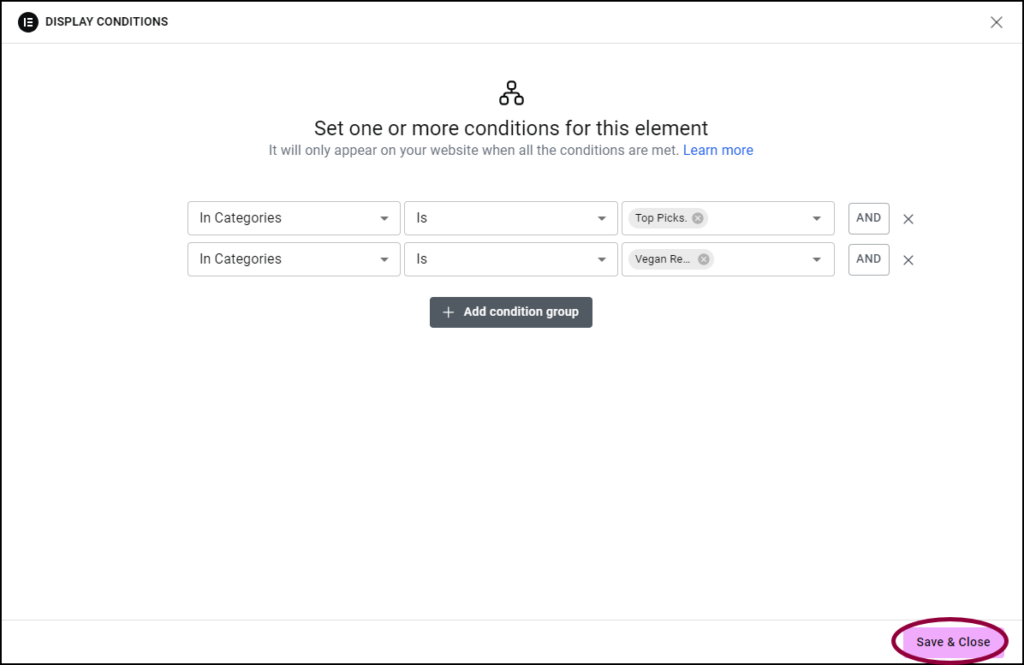Click the conditions hierarchy icon above the heading
The image size is (1024, 665).
[x=510, y=91]
